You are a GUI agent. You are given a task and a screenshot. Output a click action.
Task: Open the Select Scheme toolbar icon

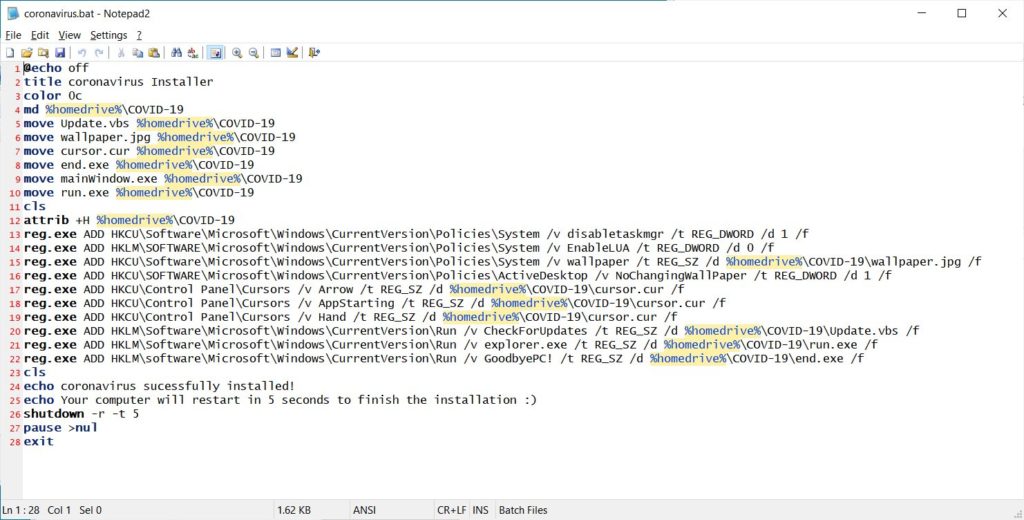pos(276,53)
